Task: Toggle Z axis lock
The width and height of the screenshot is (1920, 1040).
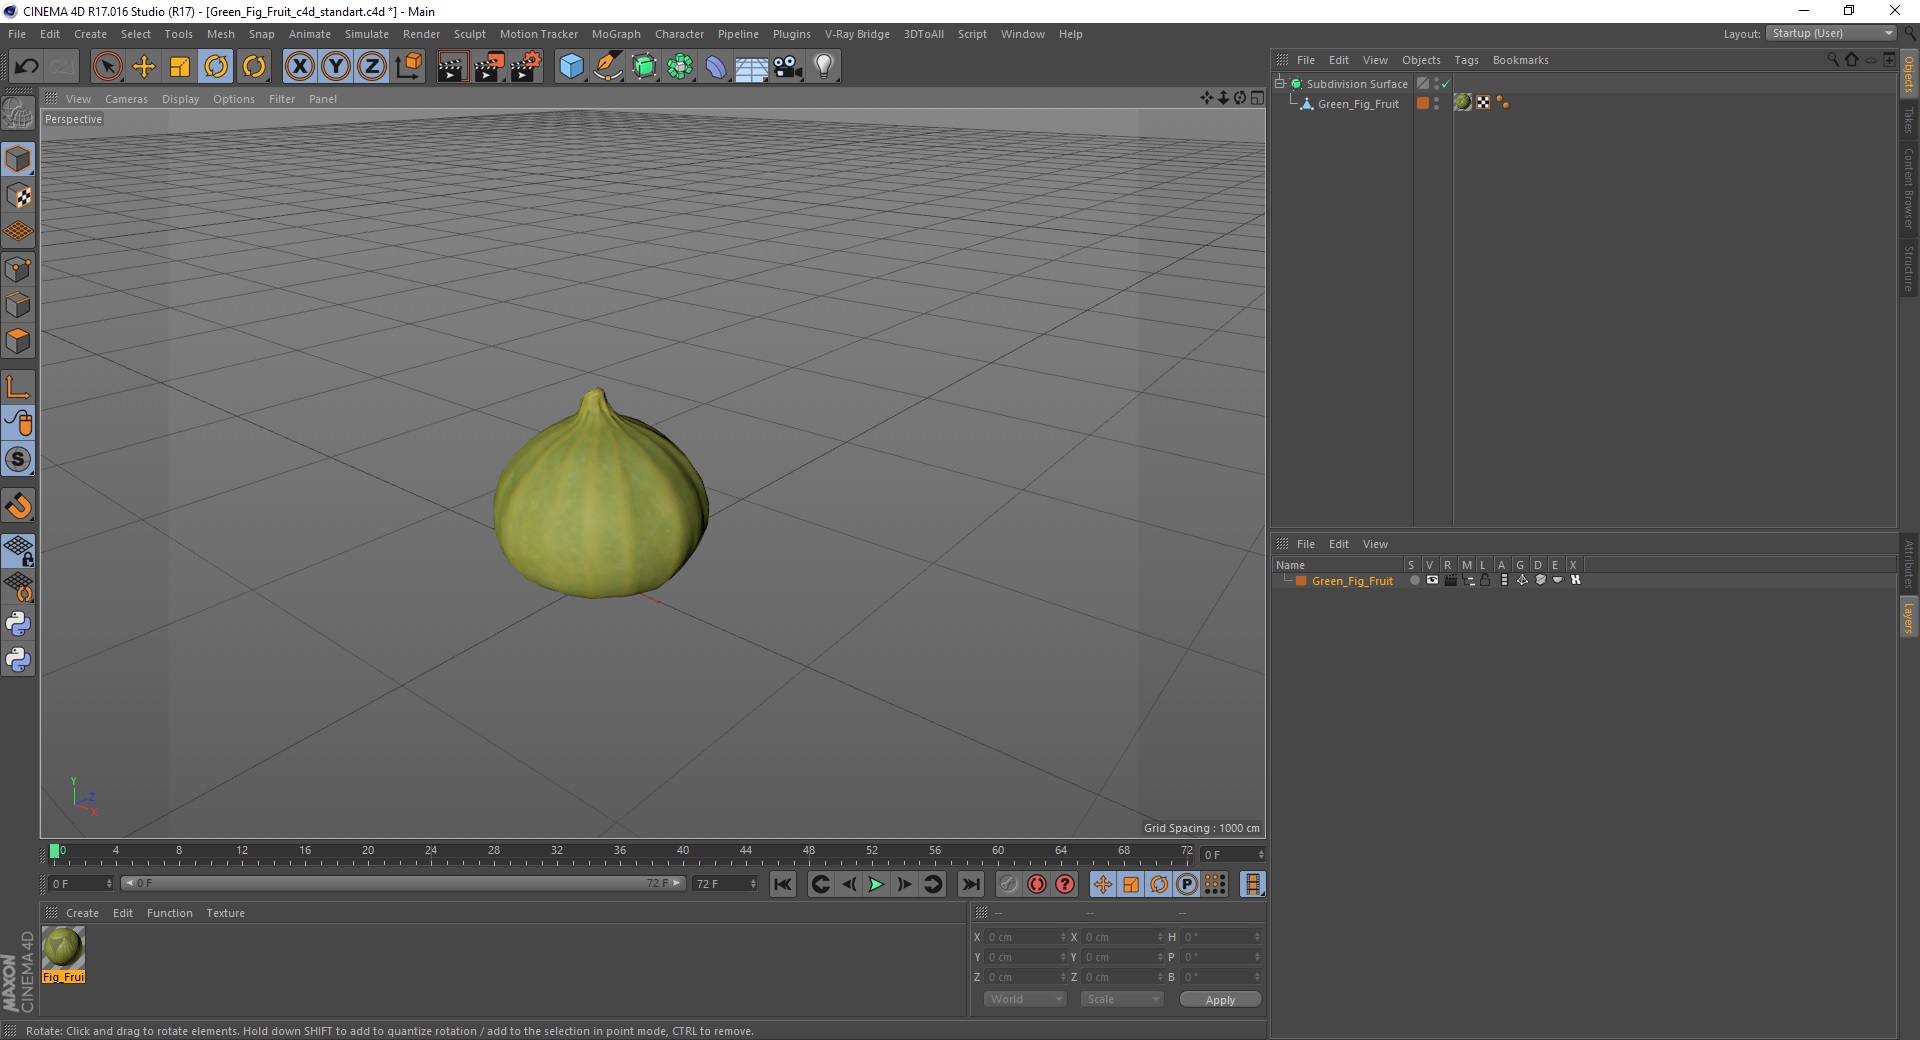Action: coord(371,67)
